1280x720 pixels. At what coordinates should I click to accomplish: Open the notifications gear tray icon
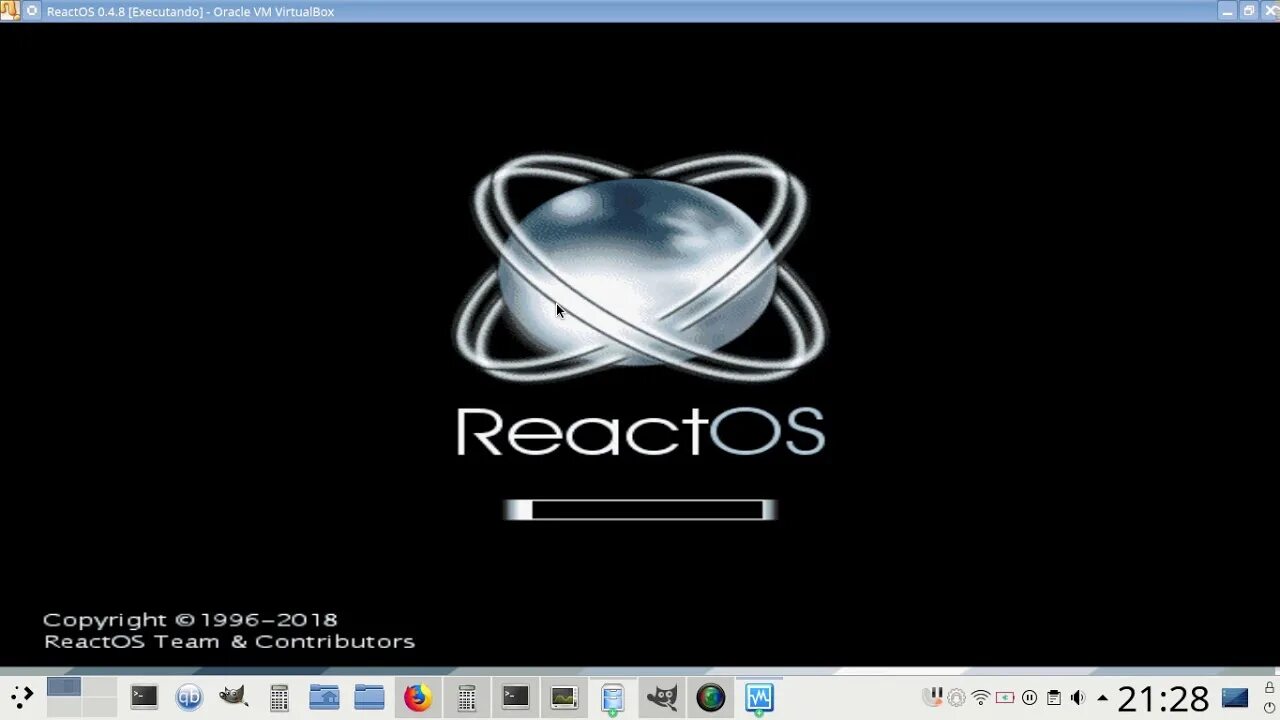point(957,698)
